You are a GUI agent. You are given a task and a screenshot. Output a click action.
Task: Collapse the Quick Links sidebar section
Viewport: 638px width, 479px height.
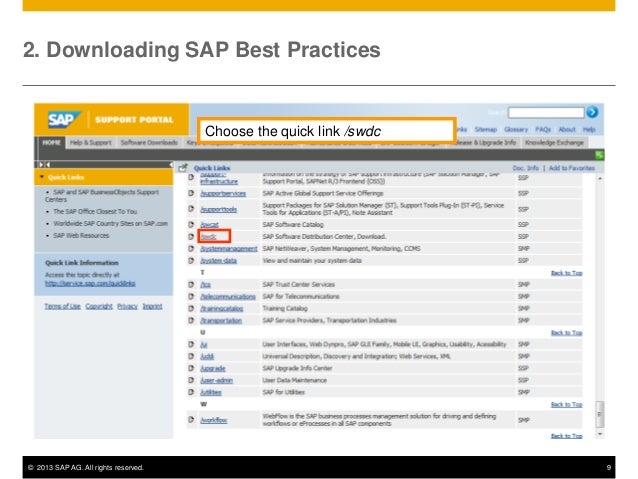(42, 177)
